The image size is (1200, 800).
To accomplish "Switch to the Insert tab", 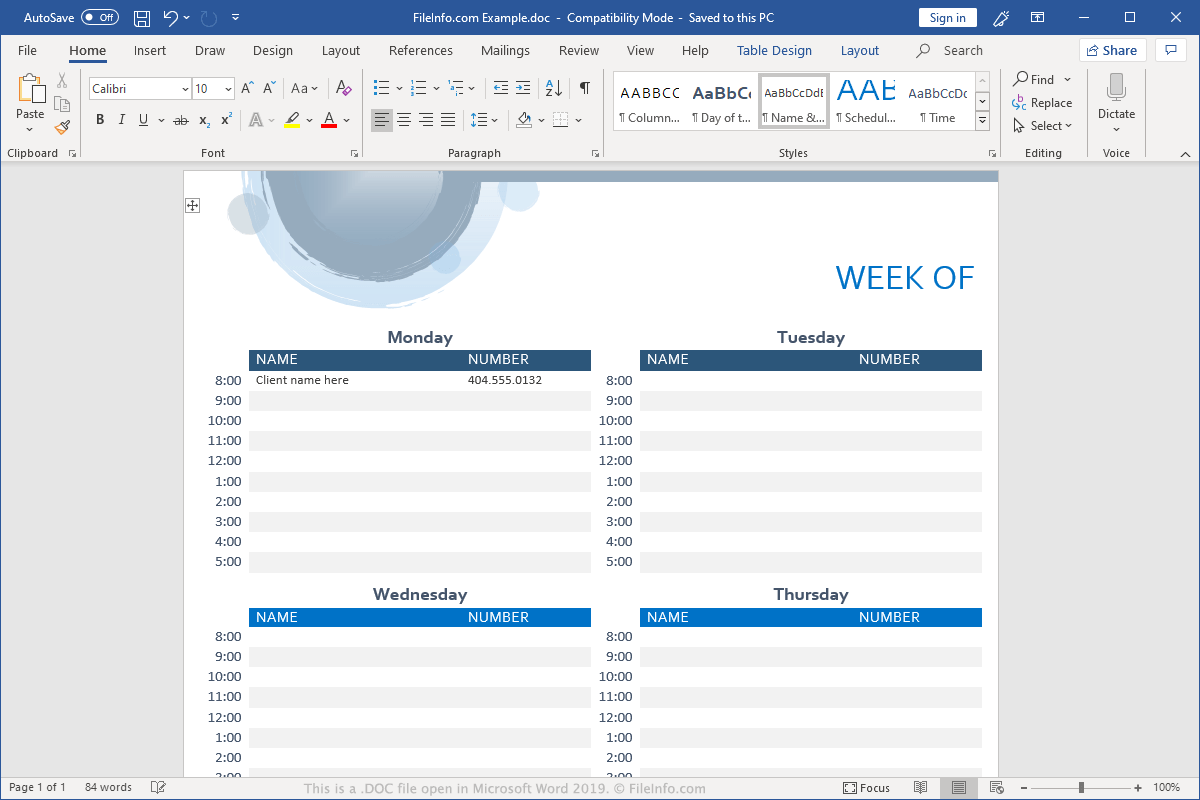I will point(150,50).
